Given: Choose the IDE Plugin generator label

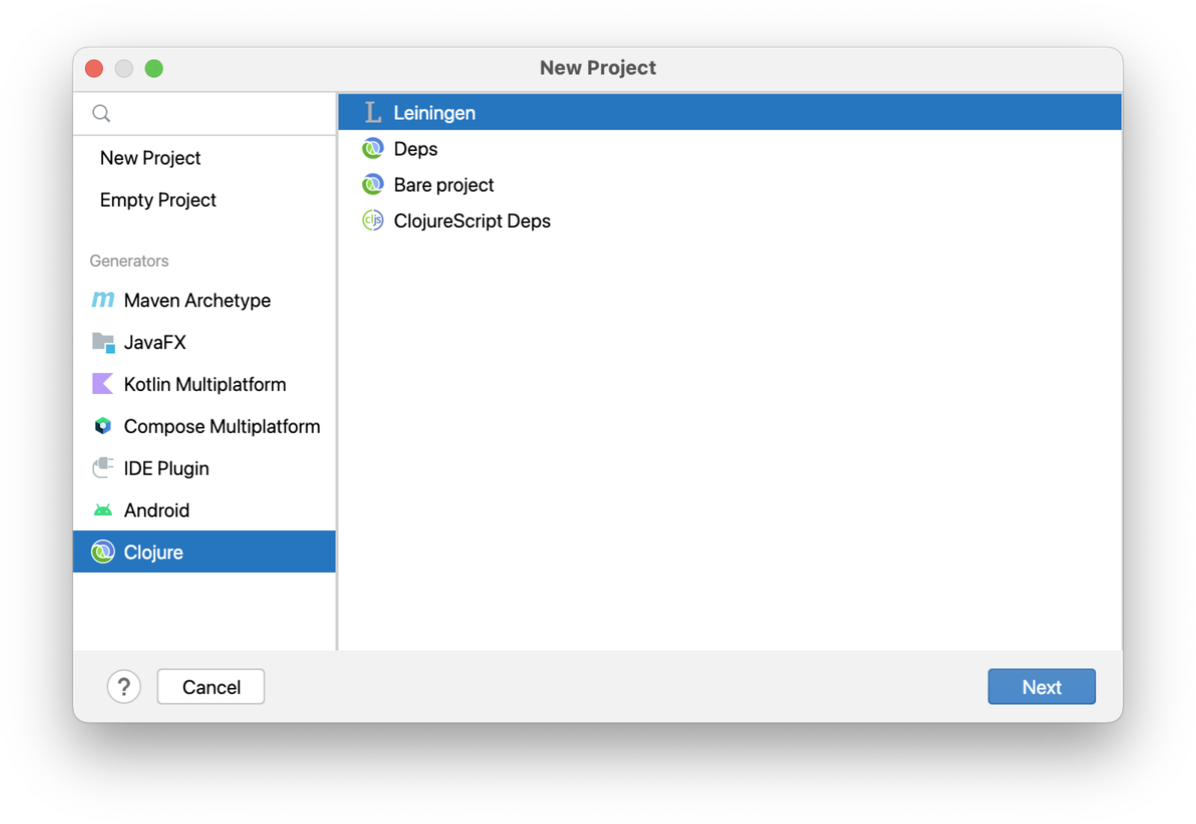Looking at the screenshot, I should point(166,468).
